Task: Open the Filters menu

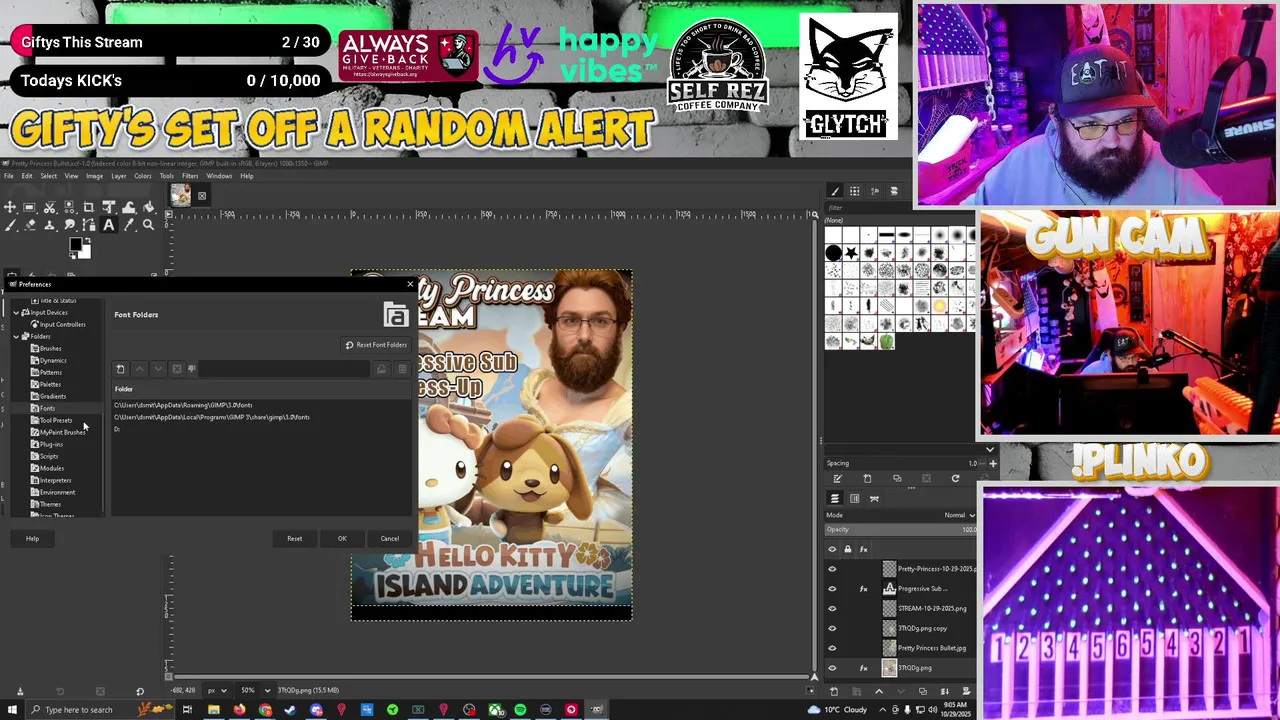Action: point(190,176)
